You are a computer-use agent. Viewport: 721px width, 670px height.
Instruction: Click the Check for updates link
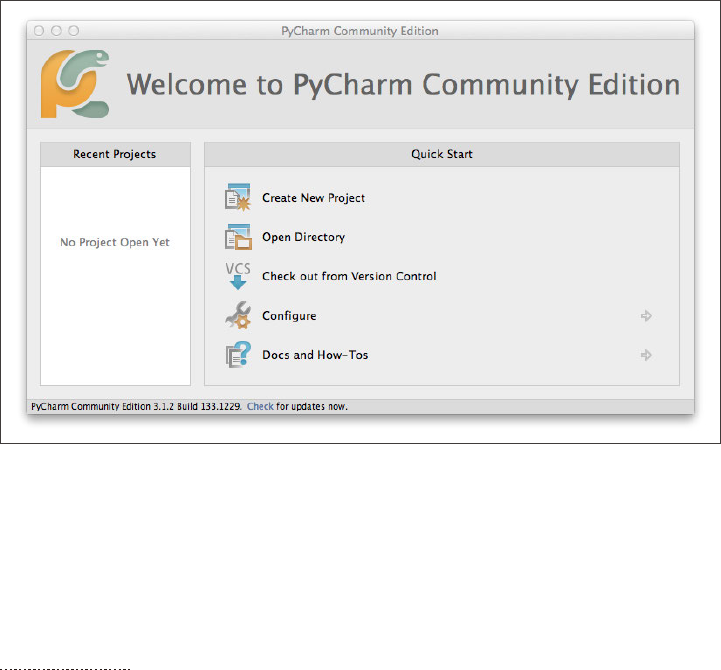point(260,407)
